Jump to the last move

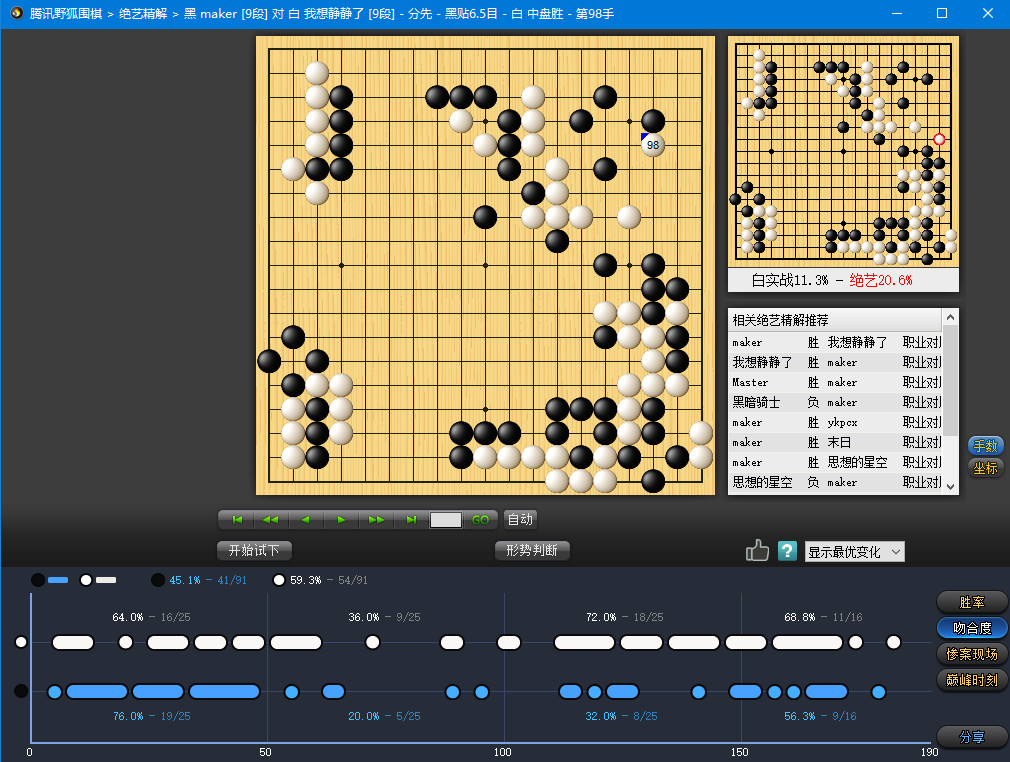[411, 520]
